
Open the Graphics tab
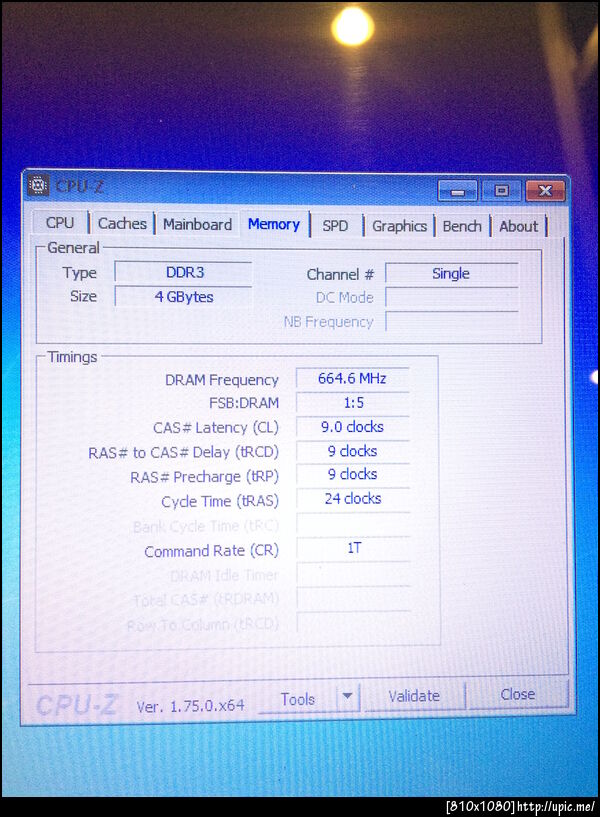tap(399, 226)
